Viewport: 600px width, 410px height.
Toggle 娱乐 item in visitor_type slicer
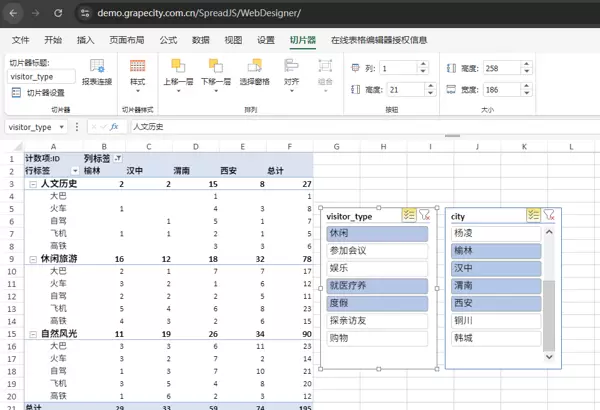coord(375,268)
